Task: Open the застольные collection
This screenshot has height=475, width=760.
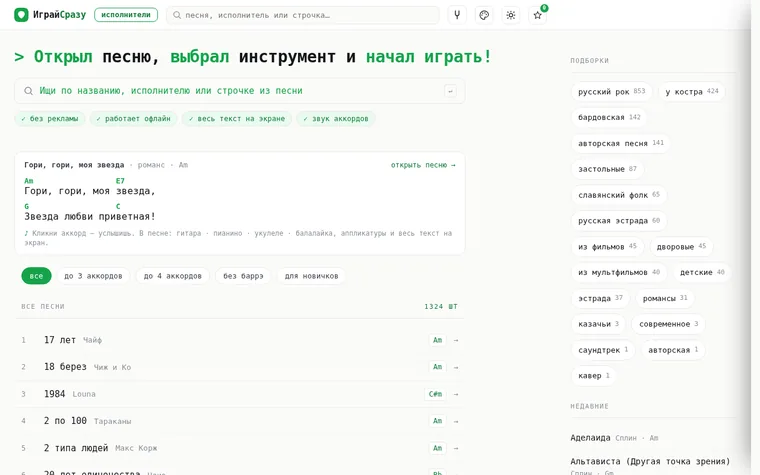Action: [x=607, y=169]
